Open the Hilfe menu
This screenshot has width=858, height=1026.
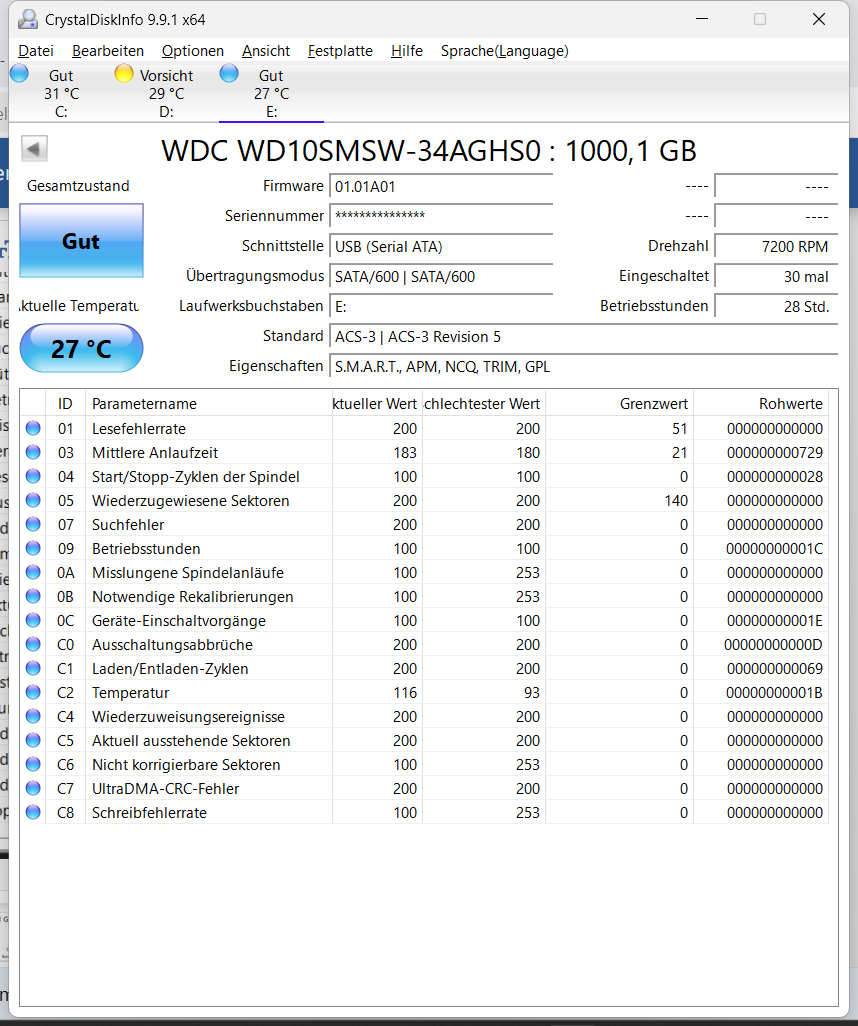coord(406,51)
